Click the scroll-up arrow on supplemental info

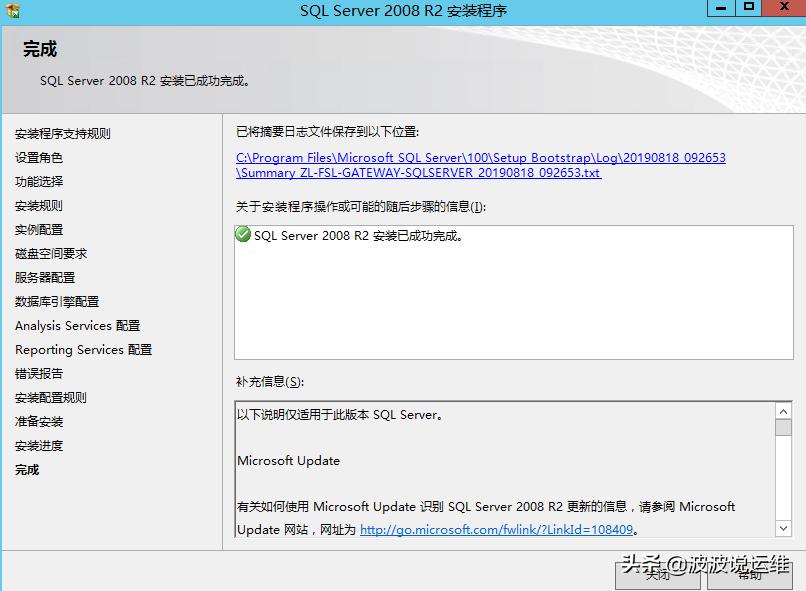pyautogui.click(x=782, y=409)
